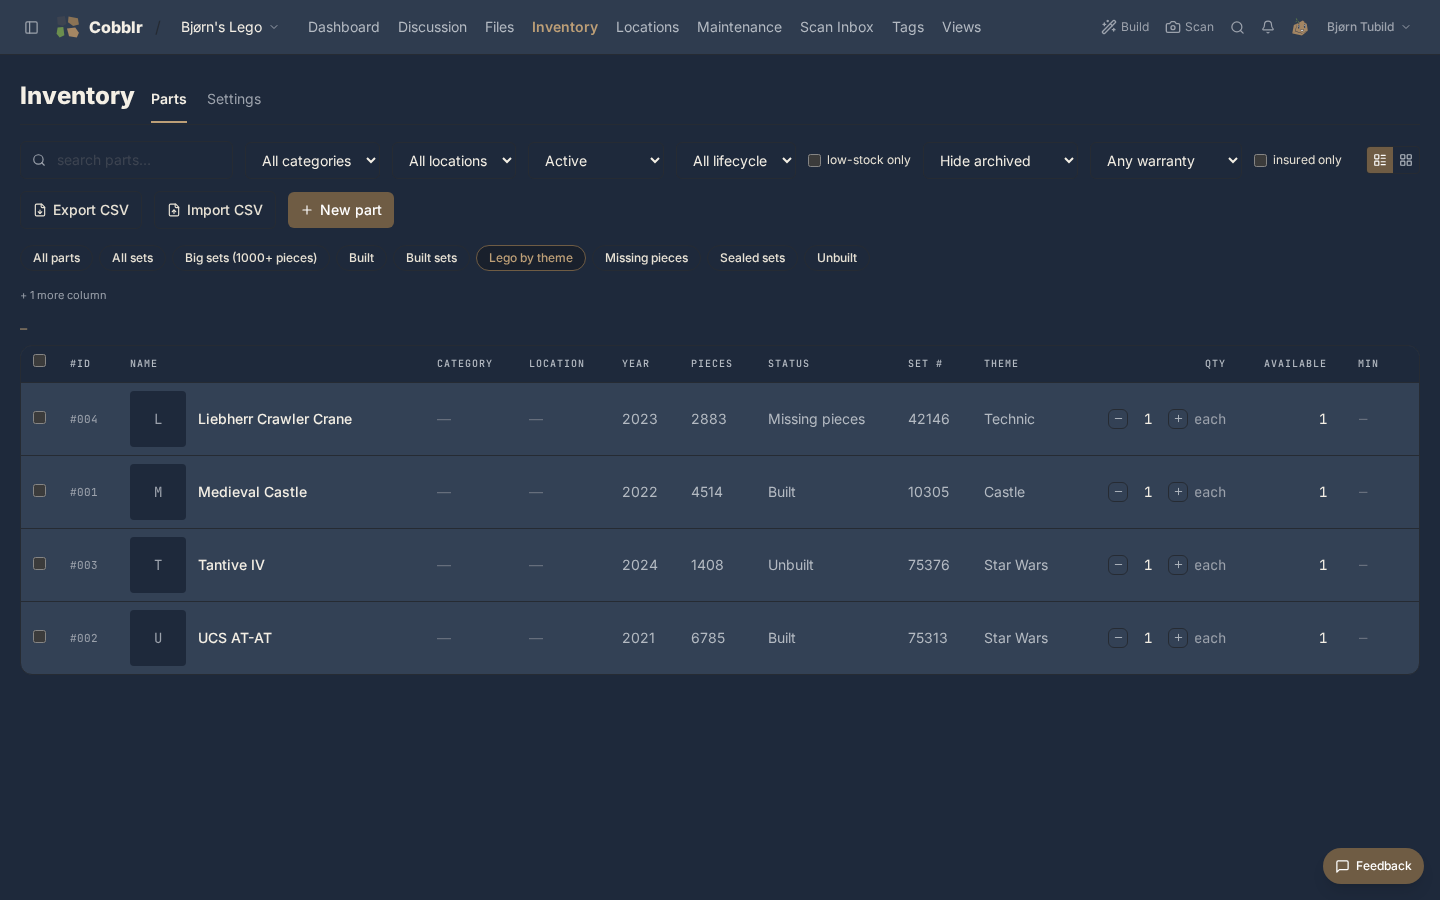Select the Missing pieces saved view

[x=646, y=258]
